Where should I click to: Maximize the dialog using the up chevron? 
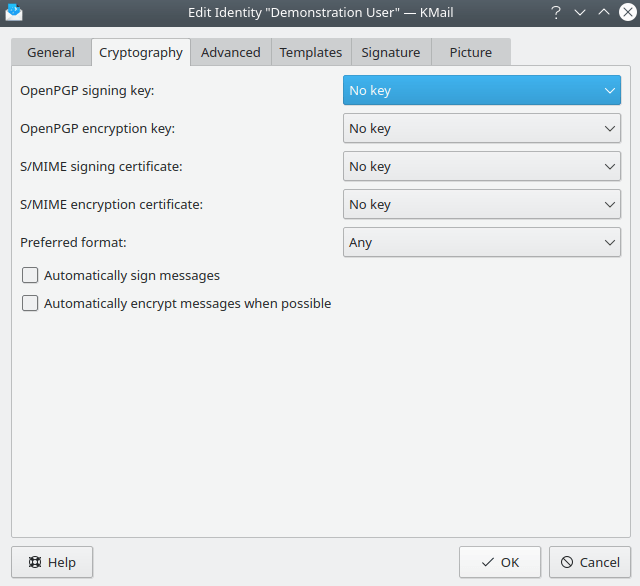click(603, 12)
